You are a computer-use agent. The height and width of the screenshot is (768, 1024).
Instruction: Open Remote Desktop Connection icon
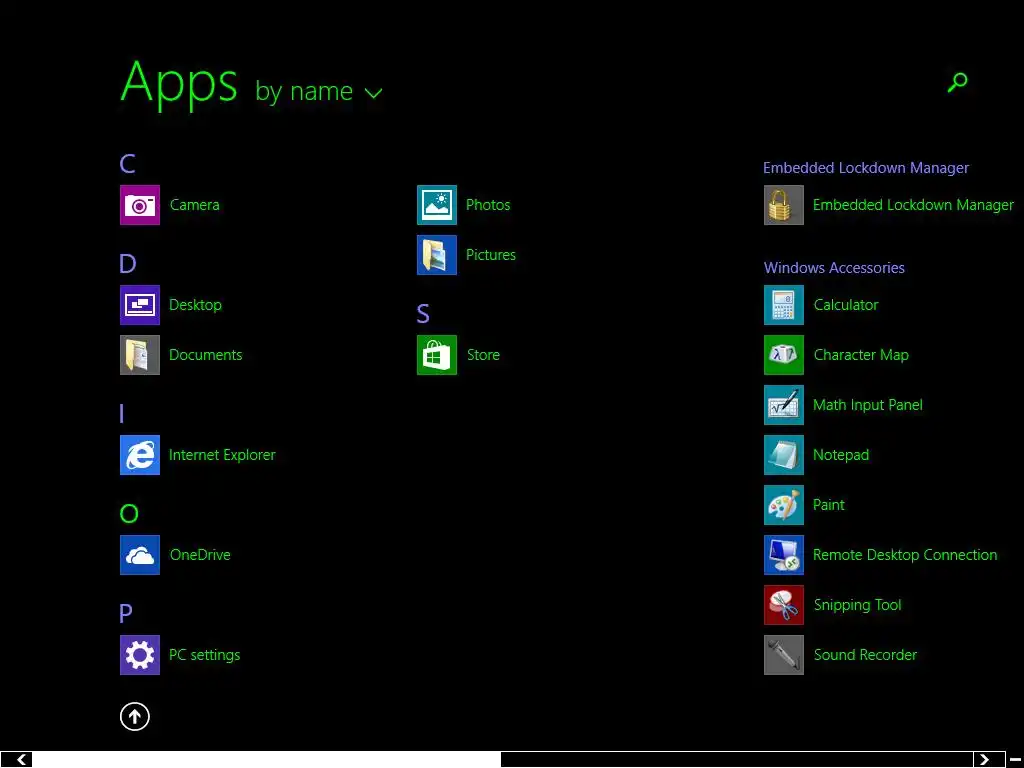pos(784,555)
